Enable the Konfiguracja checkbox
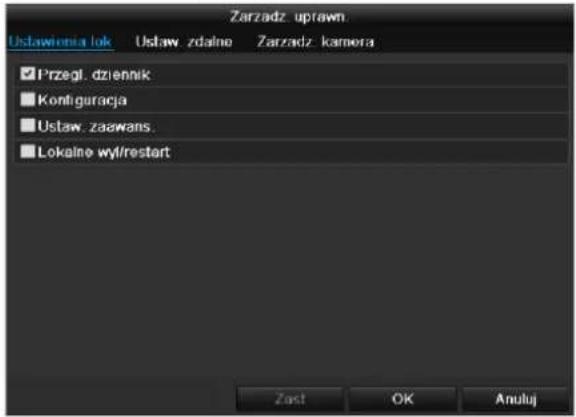576x417 pixels. tap(28, 99)
